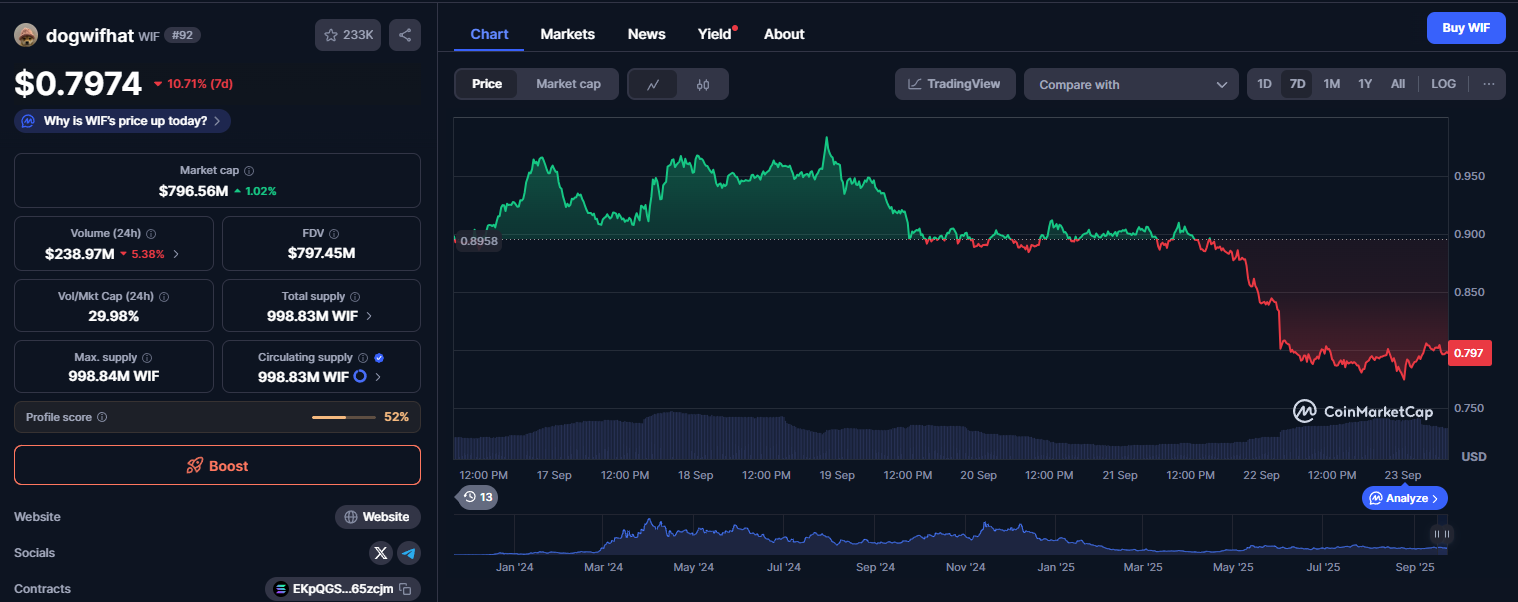Image resolution: width=1518 pixels, height=602 pixels.
Task: Click the 0.797 current price label
Action: point(1469,353)
